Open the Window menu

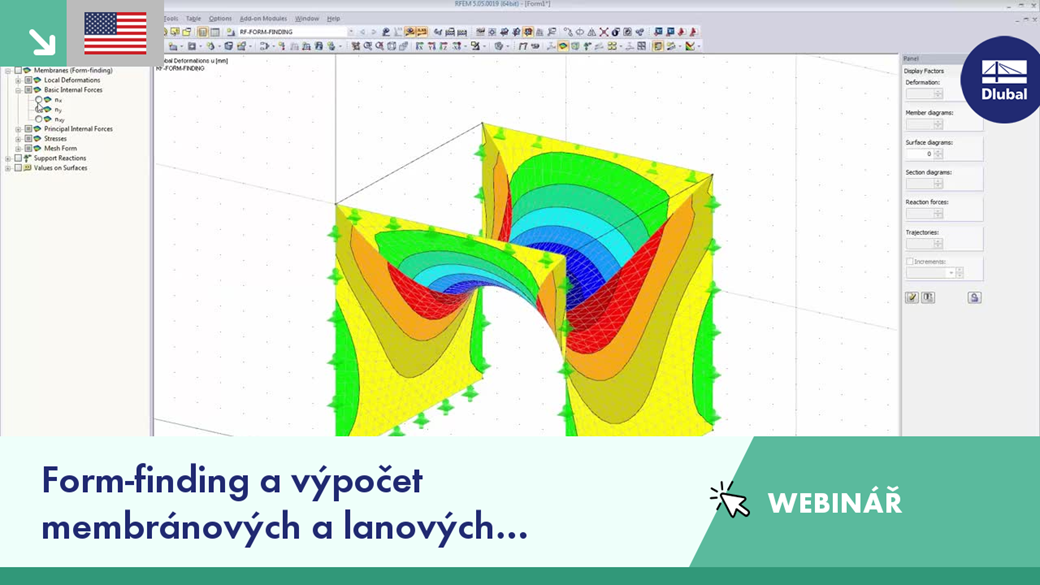(x=306, y=19)
